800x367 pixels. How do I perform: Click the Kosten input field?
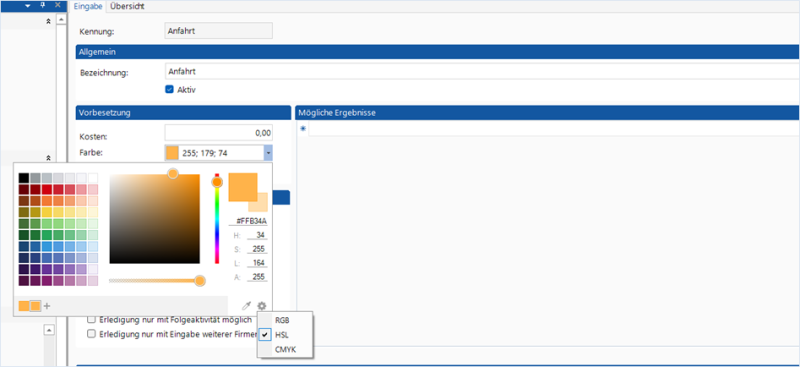[218, 133]
